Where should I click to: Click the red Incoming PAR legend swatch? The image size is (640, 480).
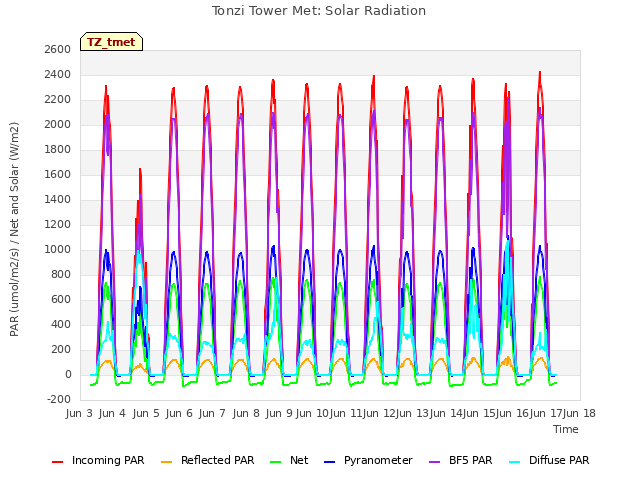(x=58, y=462)
